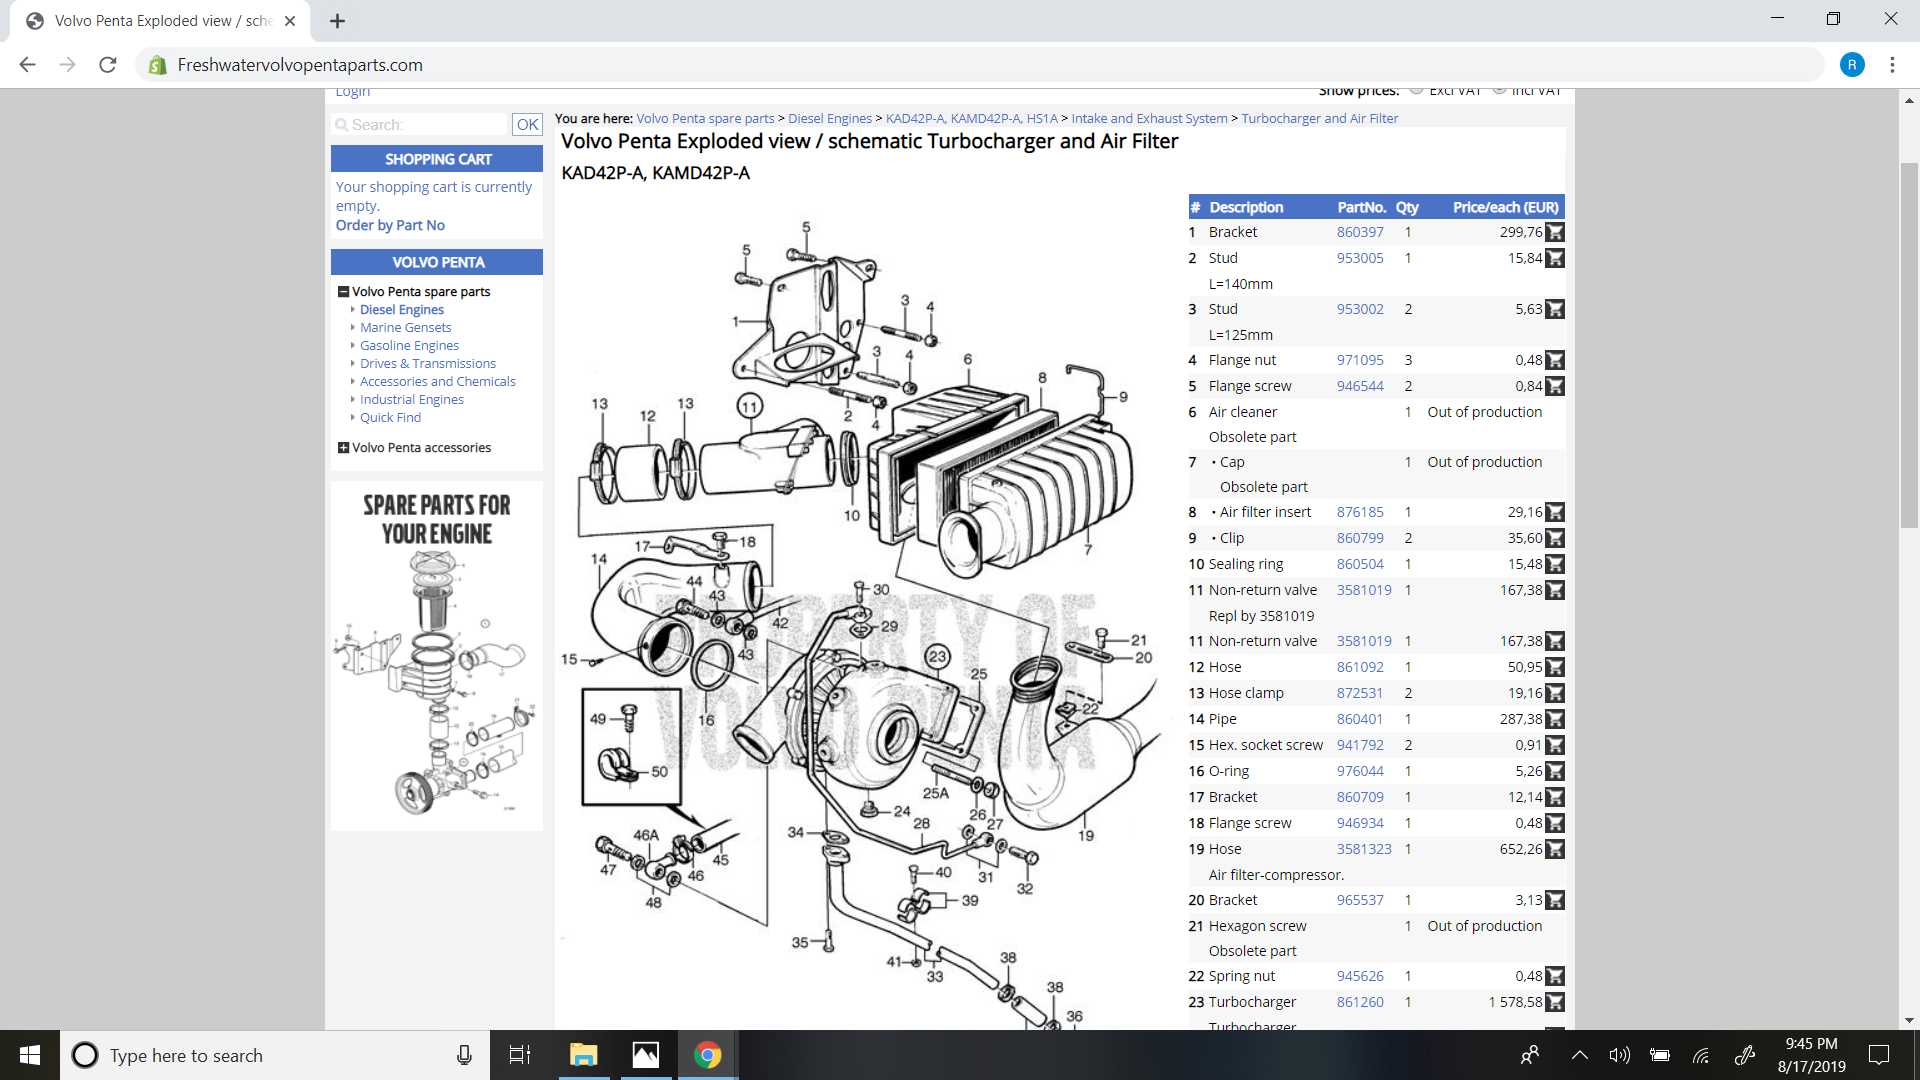
Task: Add Air filter insert 876185 to cart
Action: click(x=1555, y=512)
